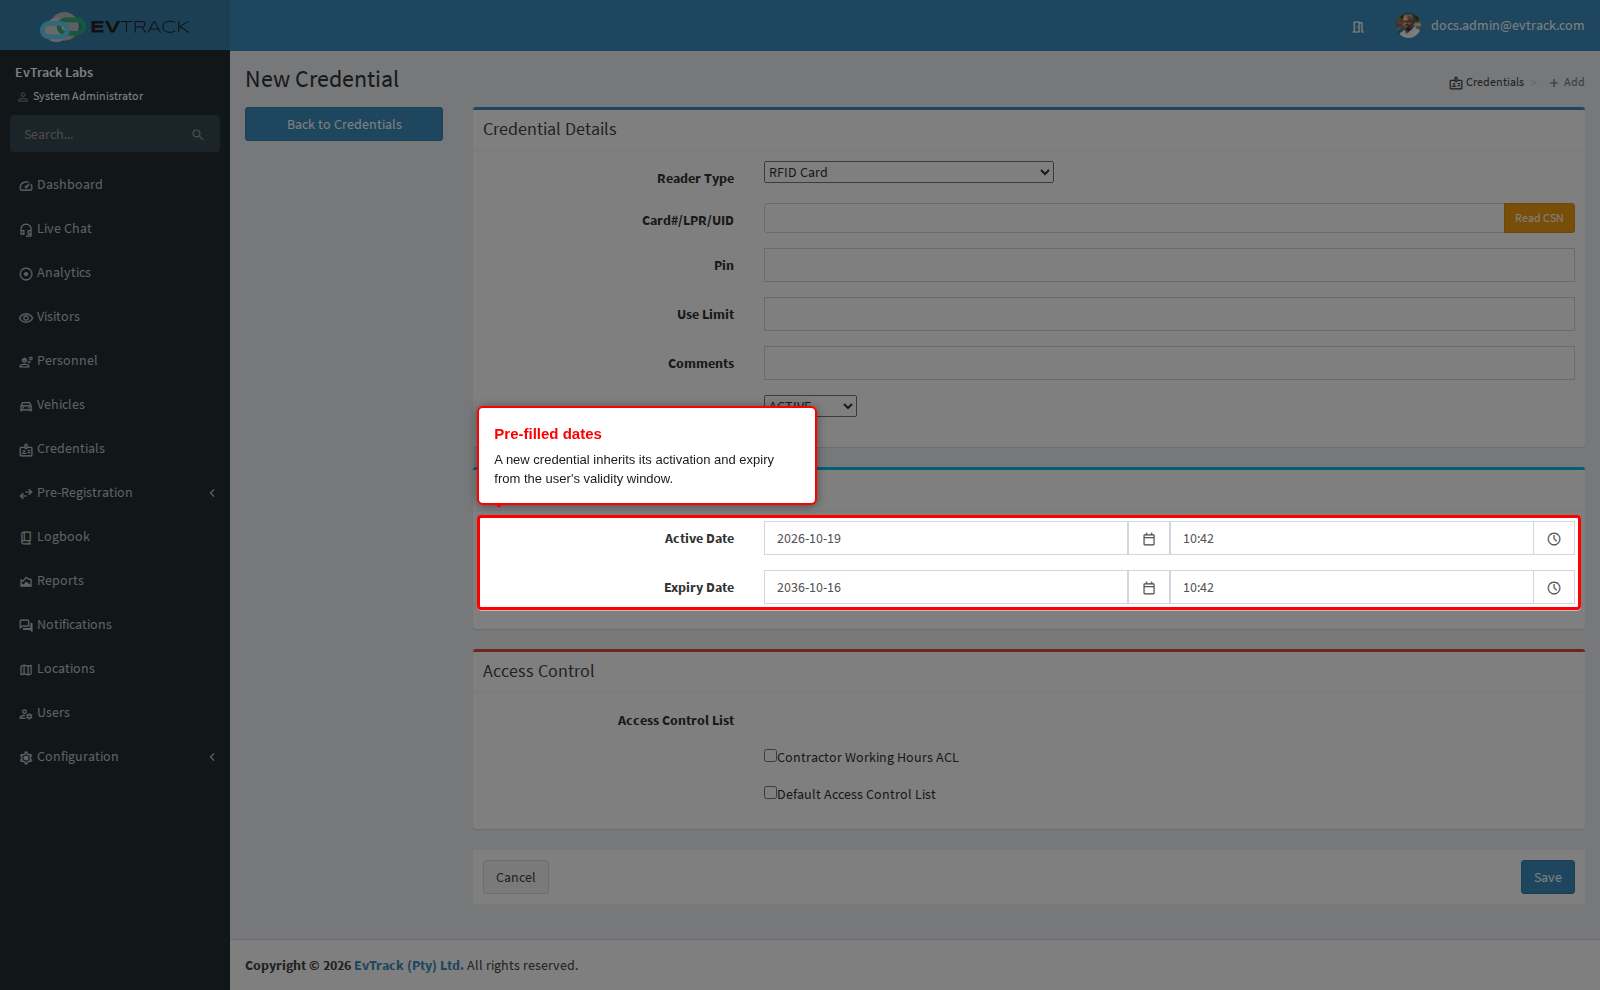Open the Visitors eye icon
This screenshot has height=990, width=1600.
pyautogui.click(x=26, y=318)
